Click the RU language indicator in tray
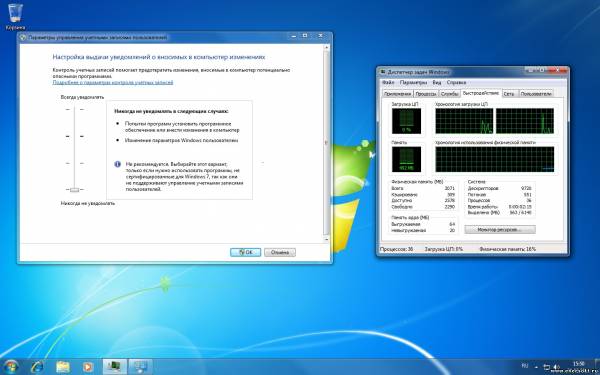The height and width of the screenshot is (375, 600). [x=525, y=367]
